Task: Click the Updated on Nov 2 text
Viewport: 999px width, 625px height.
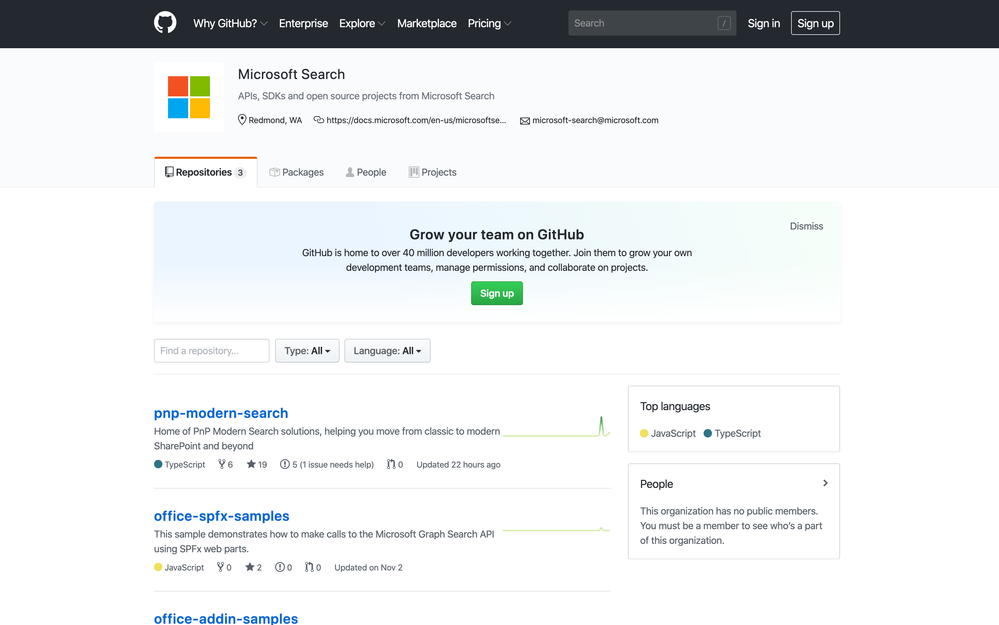Action: point(368,567)
